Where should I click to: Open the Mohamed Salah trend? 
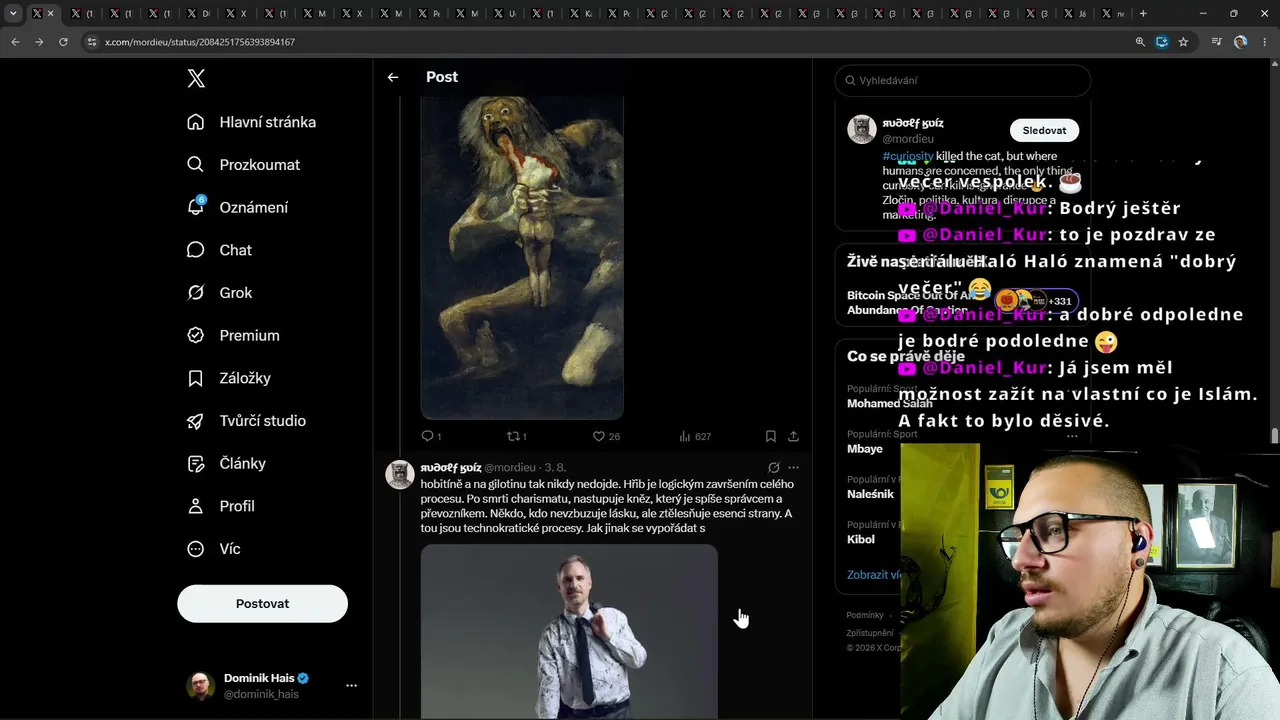pyautogui.click(x=890, y=404)
